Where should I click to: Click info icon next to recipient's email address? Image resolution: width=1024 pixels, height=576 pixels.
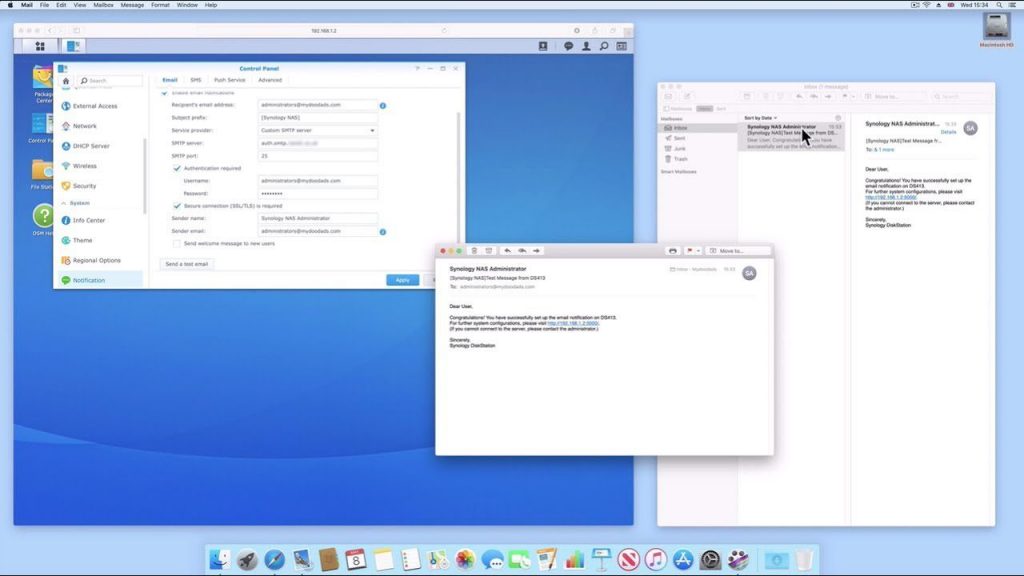383,105
